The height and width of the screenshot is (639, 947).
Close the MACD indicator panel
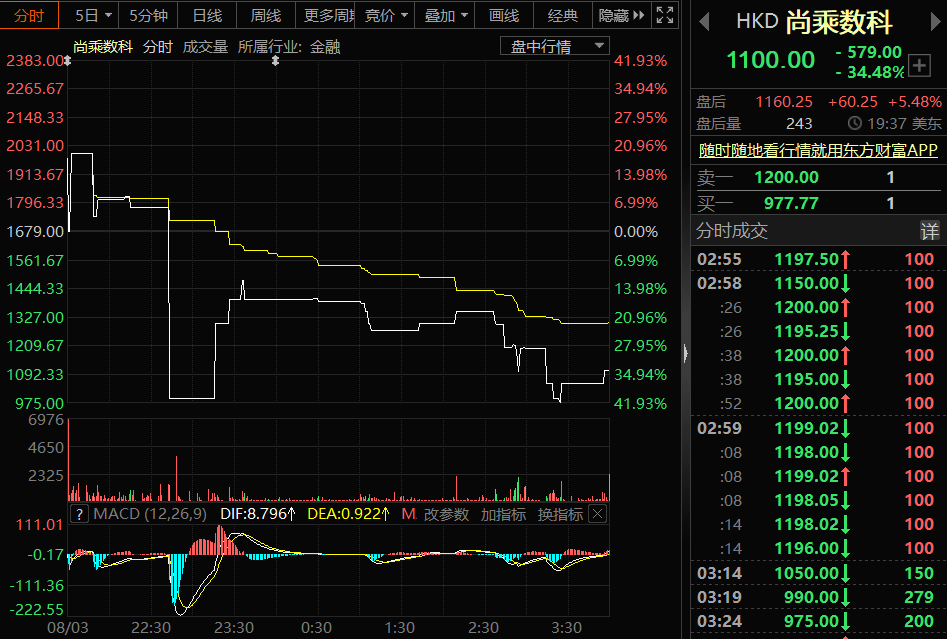[x=597, y=514]
